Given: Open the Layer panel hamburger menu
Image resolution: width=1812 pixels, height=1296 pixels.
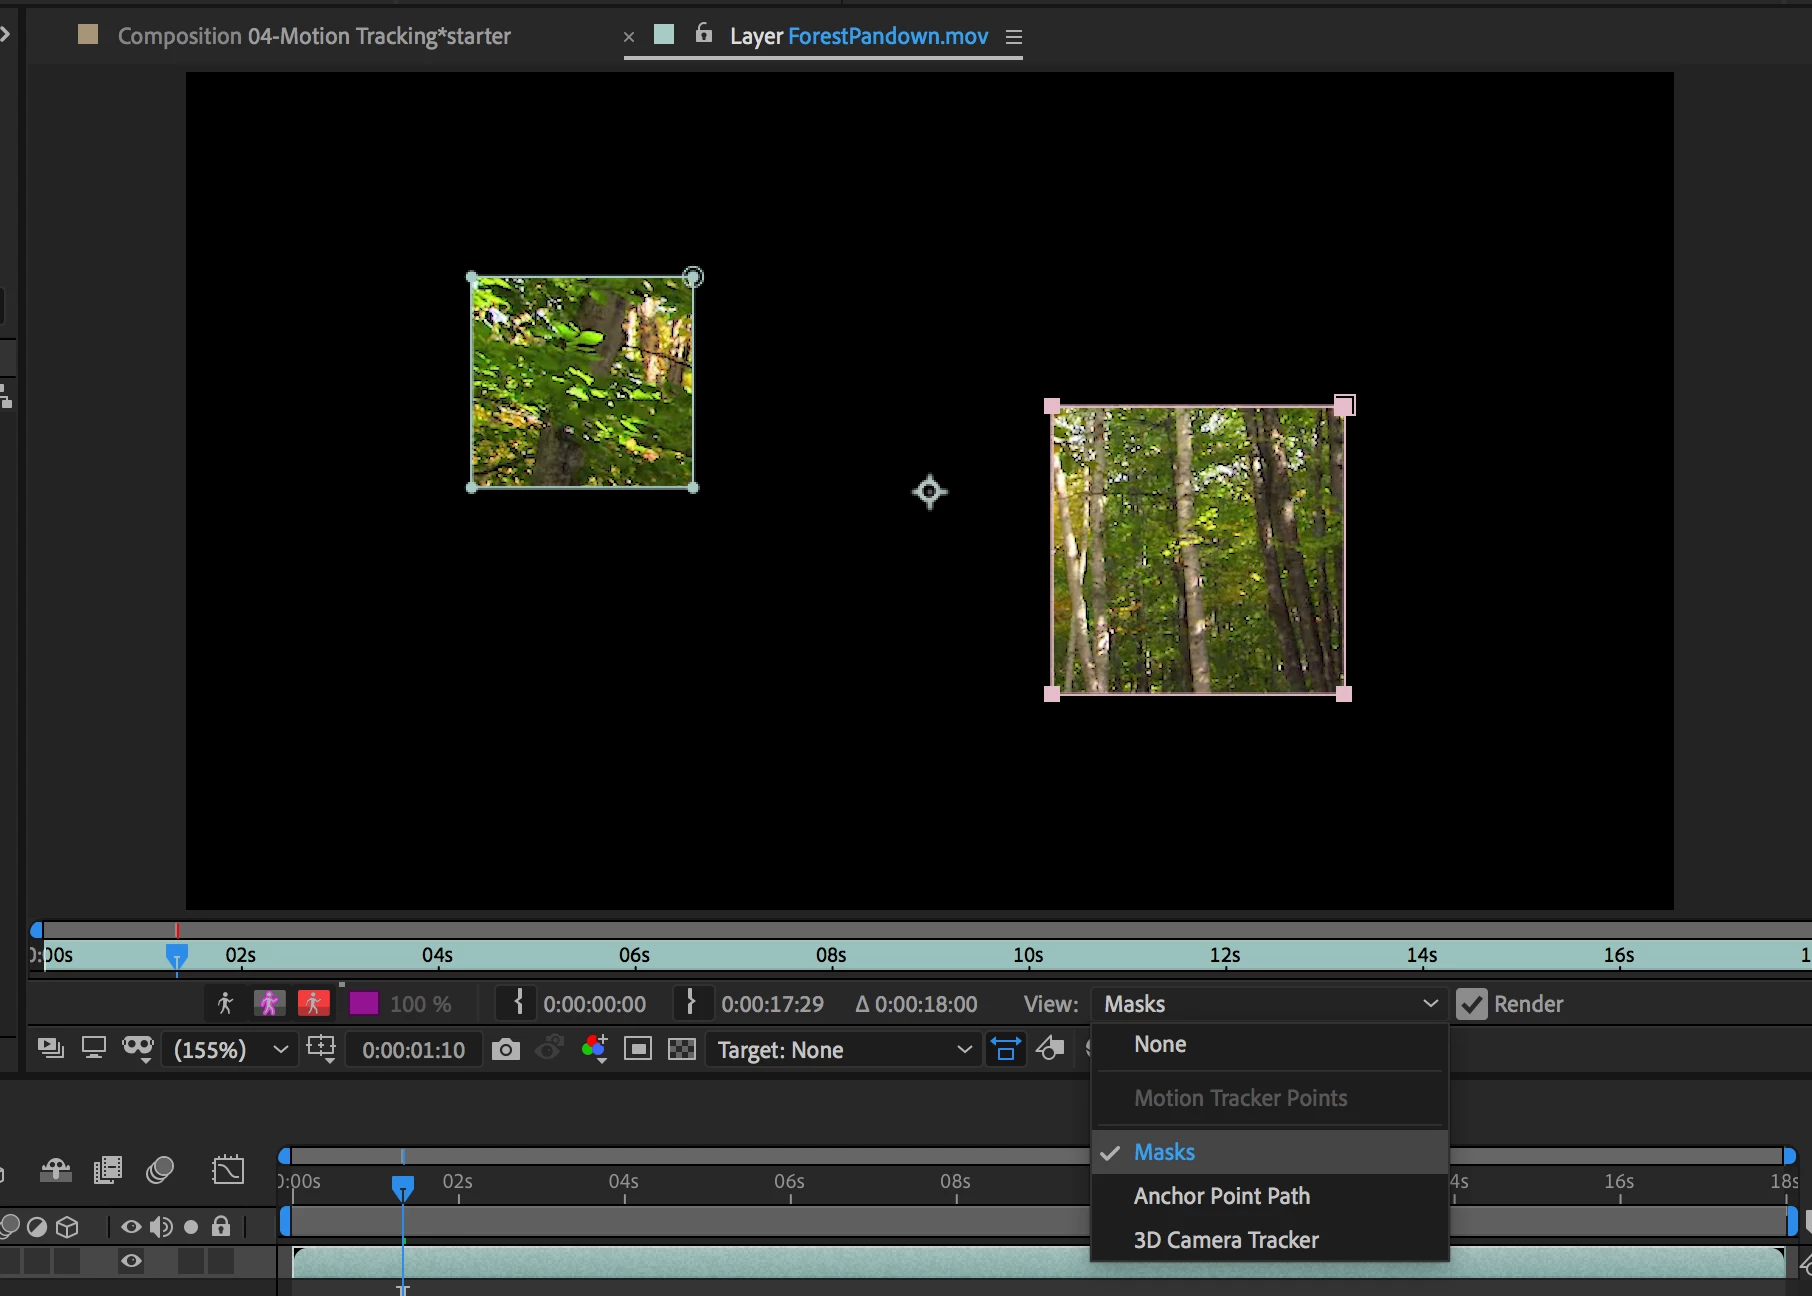Looking at the screenshot, I should pos(1014,37).
